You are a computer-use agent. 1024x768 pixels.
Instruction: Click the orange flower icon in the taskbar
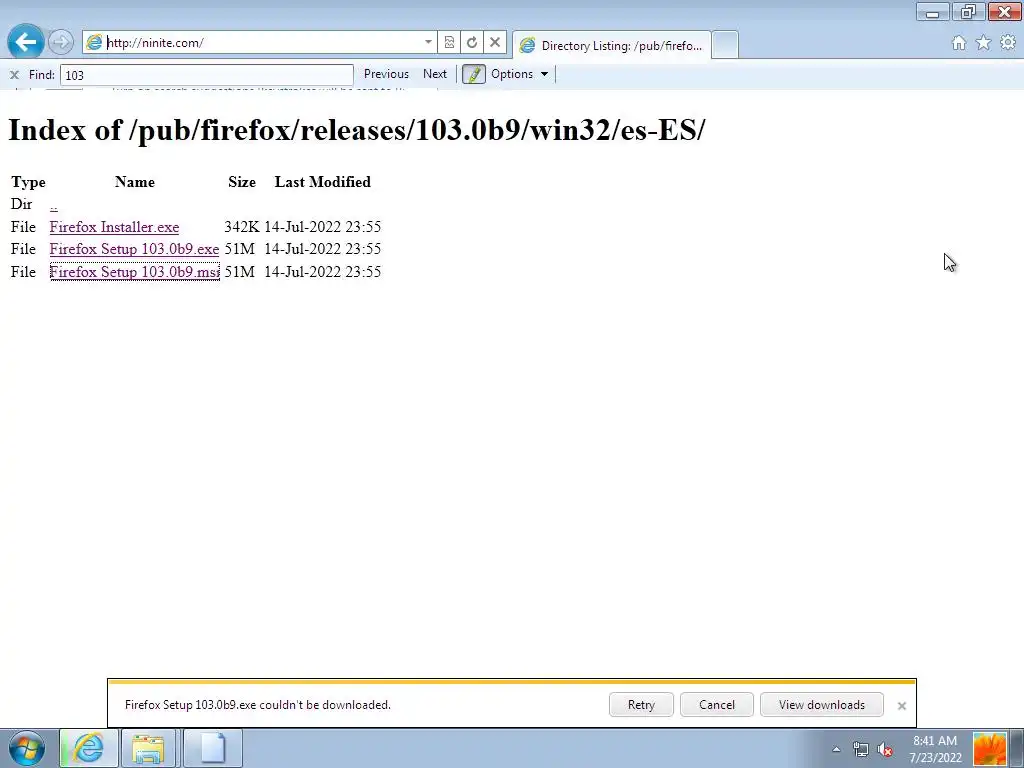tap(989, 748)
